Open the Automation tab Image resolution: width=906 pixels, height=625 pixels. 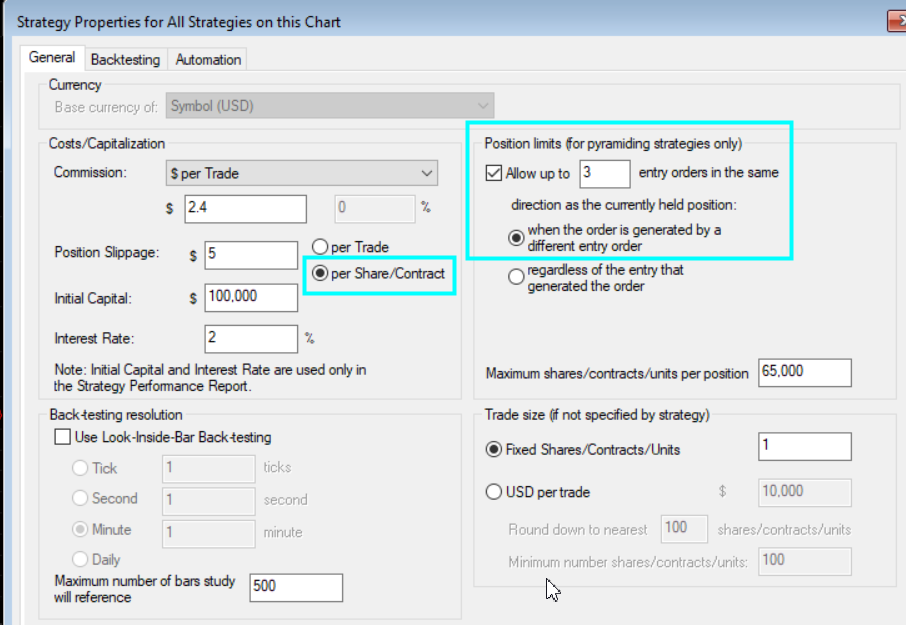click(x=208, y=60)
